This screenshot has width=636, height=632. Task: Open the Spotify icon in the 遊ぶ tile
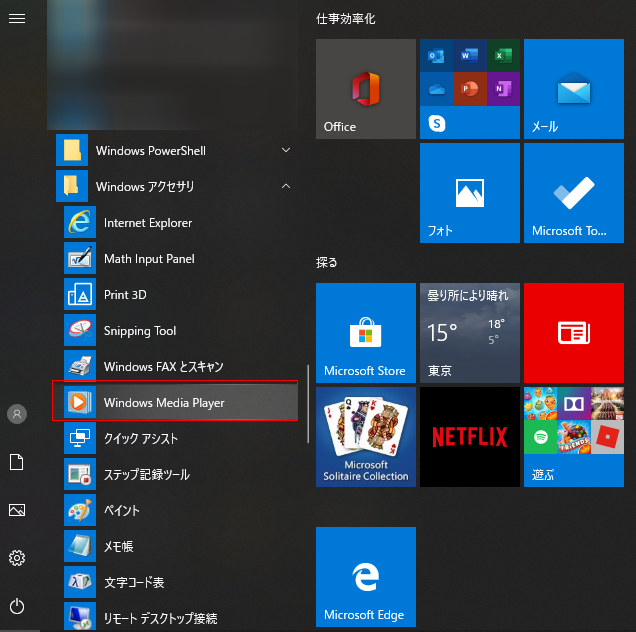point(541,437)
